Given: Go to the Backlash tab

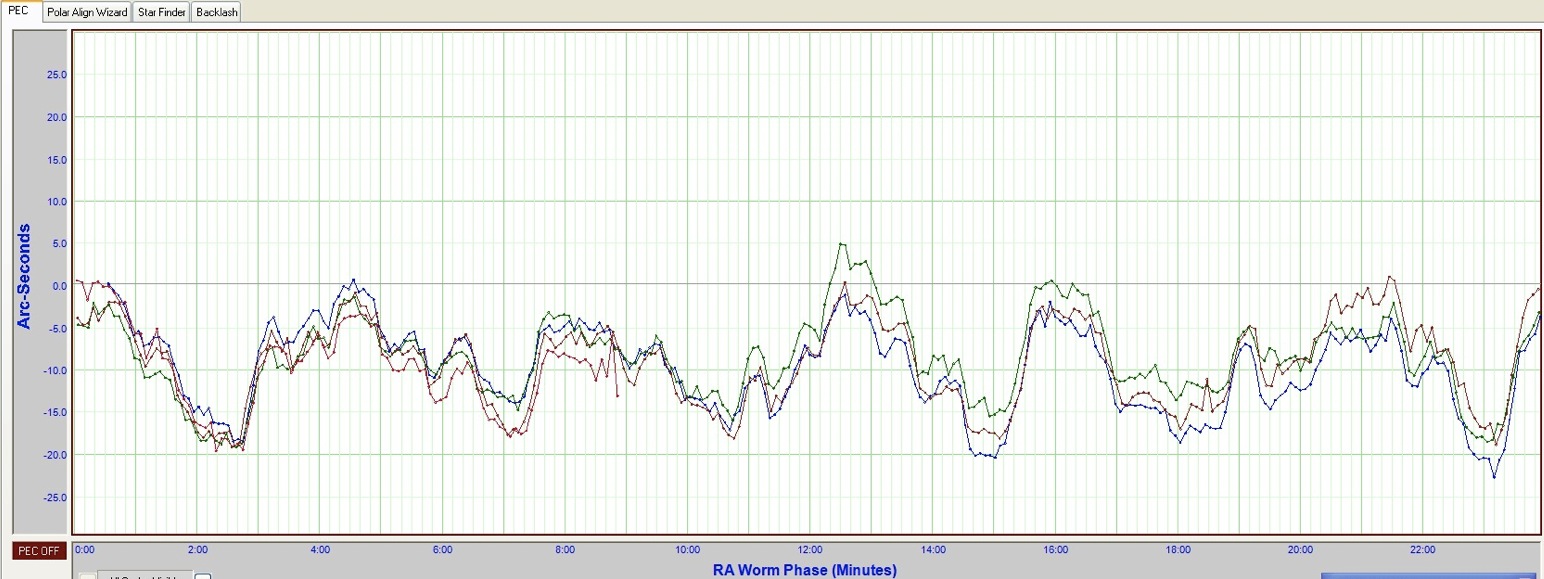Looking at the screenshot, I should tap(216, 12).
